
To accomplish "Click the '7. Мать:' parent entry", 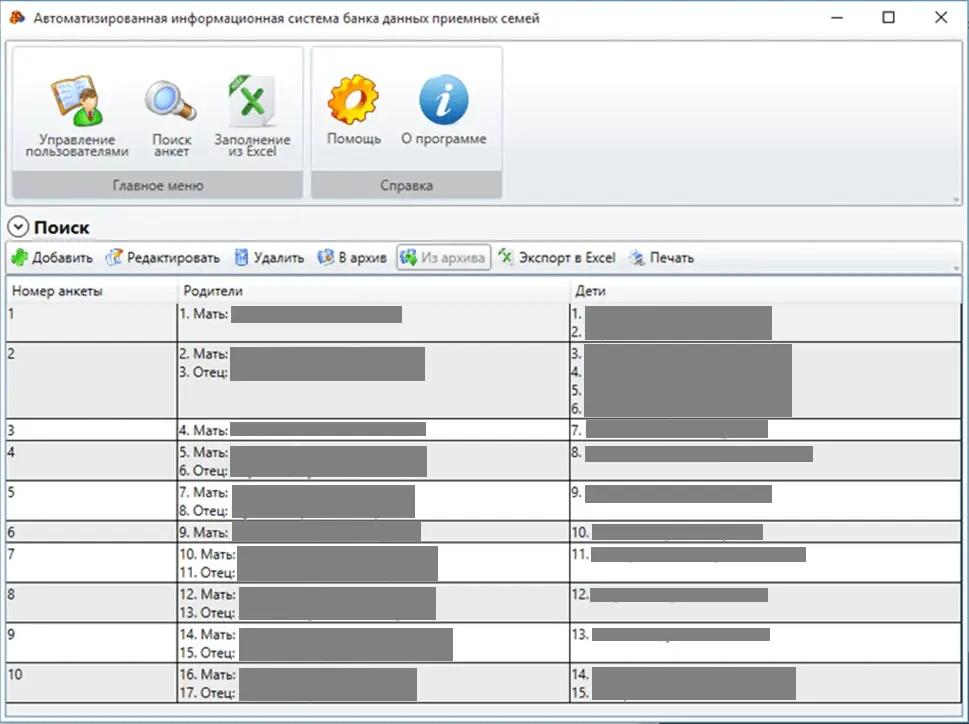I will (x=204, y=492).
